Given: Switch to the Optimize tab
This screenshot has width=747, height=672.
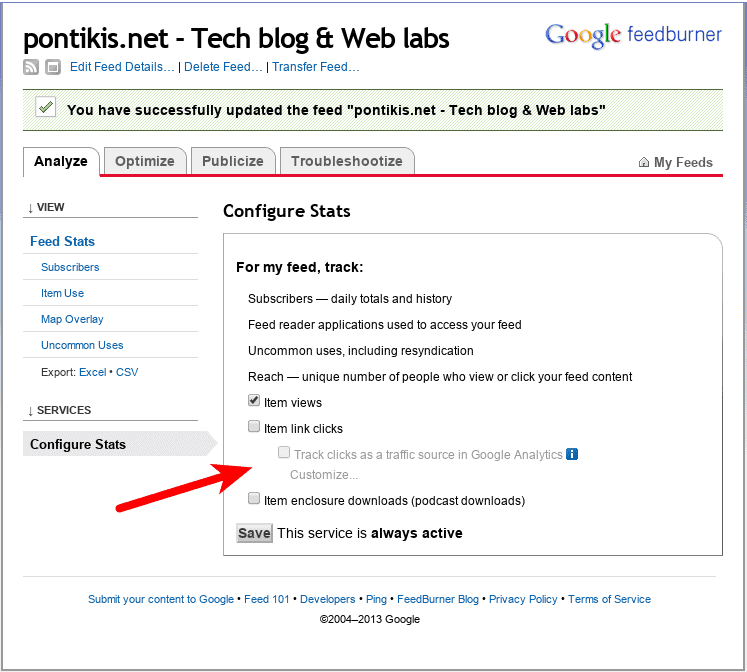Looking at the screenshot, I should pos(145,161).
